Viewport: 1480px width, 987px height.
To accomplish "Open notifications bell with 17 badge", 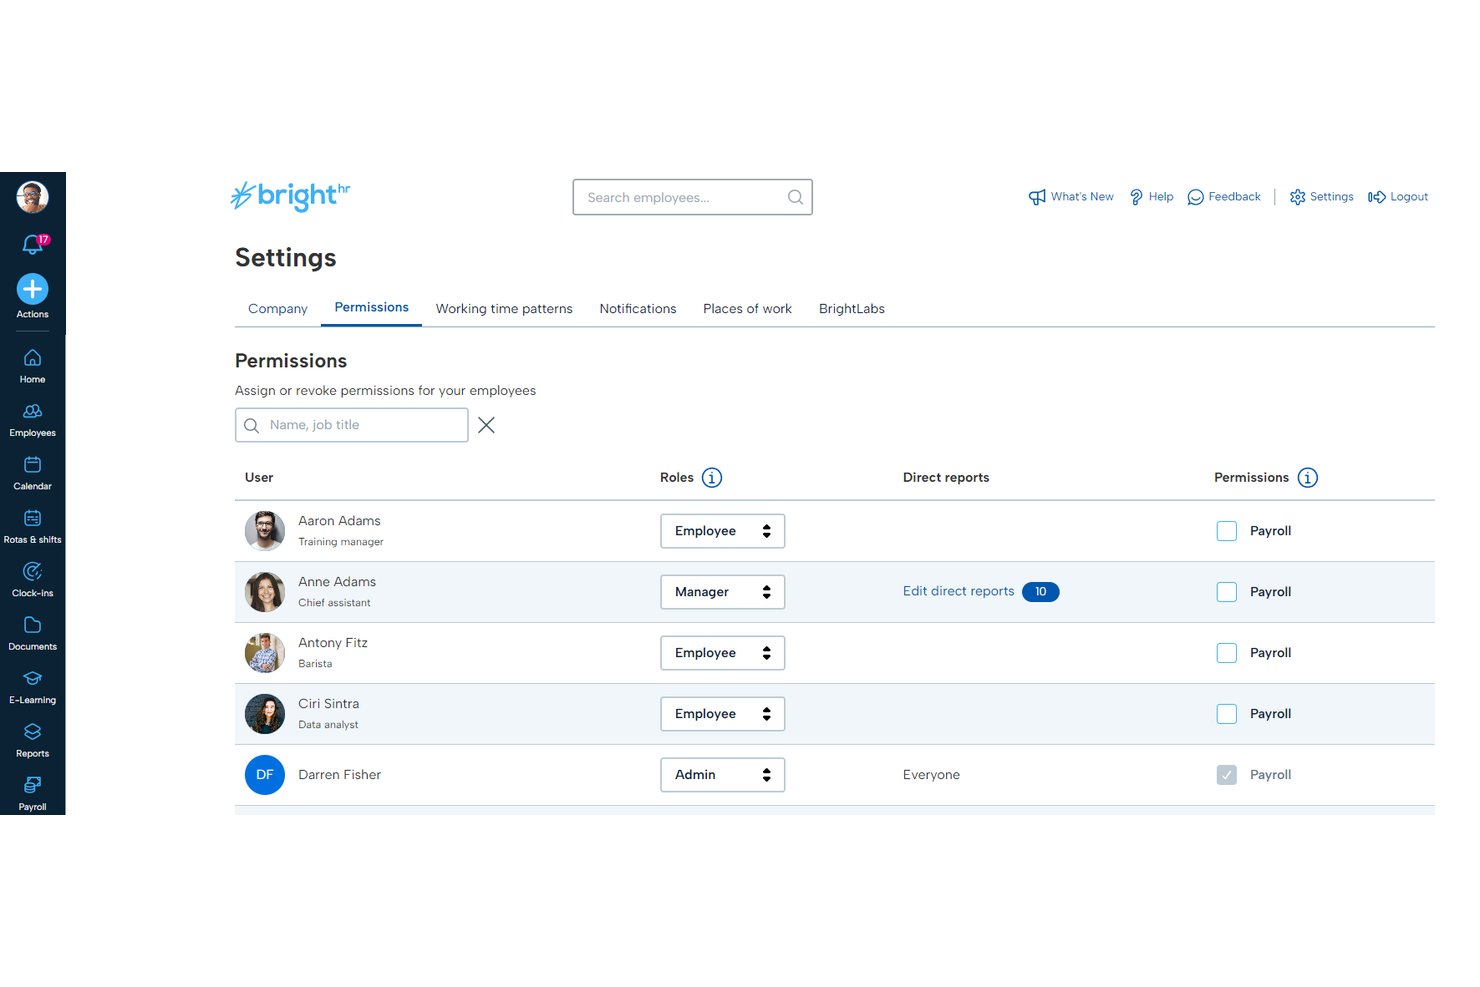I will (x=34, y=243).
